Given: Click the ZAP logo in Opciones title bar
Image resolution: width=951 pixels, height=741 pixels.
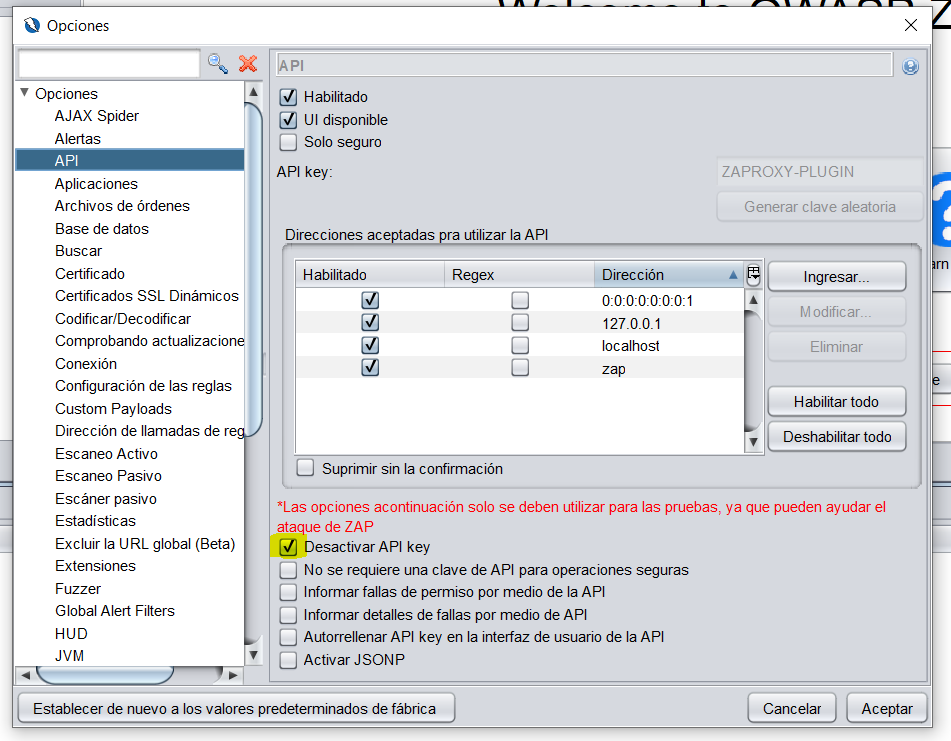Looking at the screenshot, I should pyautogui.click(x=32, y=25).
